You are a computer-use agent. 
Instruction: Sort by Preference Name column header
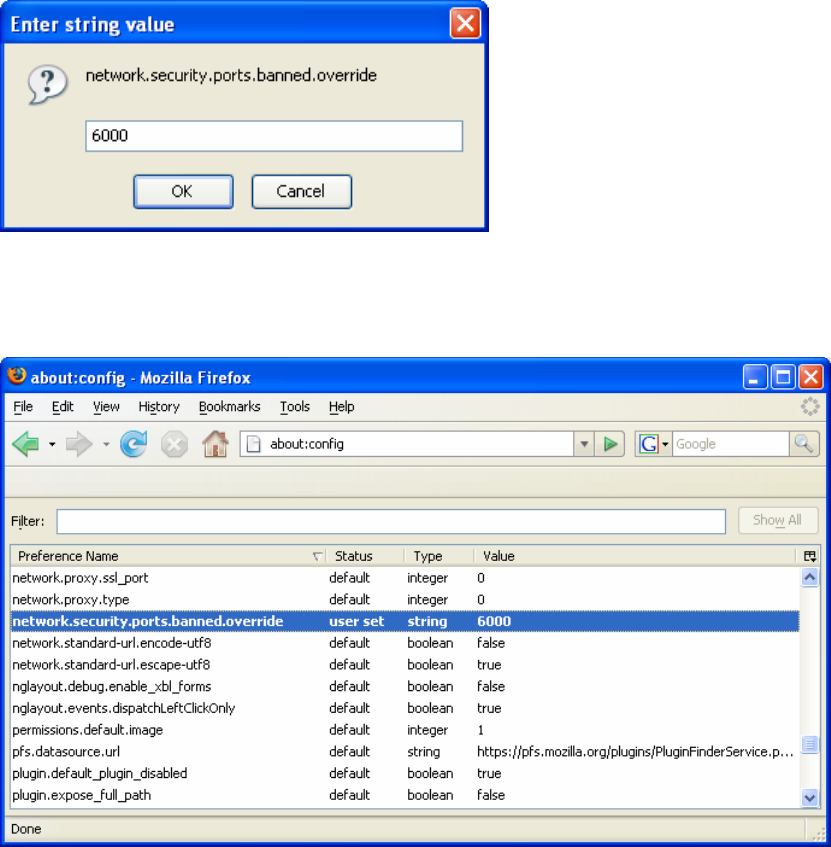pos(167,556)
